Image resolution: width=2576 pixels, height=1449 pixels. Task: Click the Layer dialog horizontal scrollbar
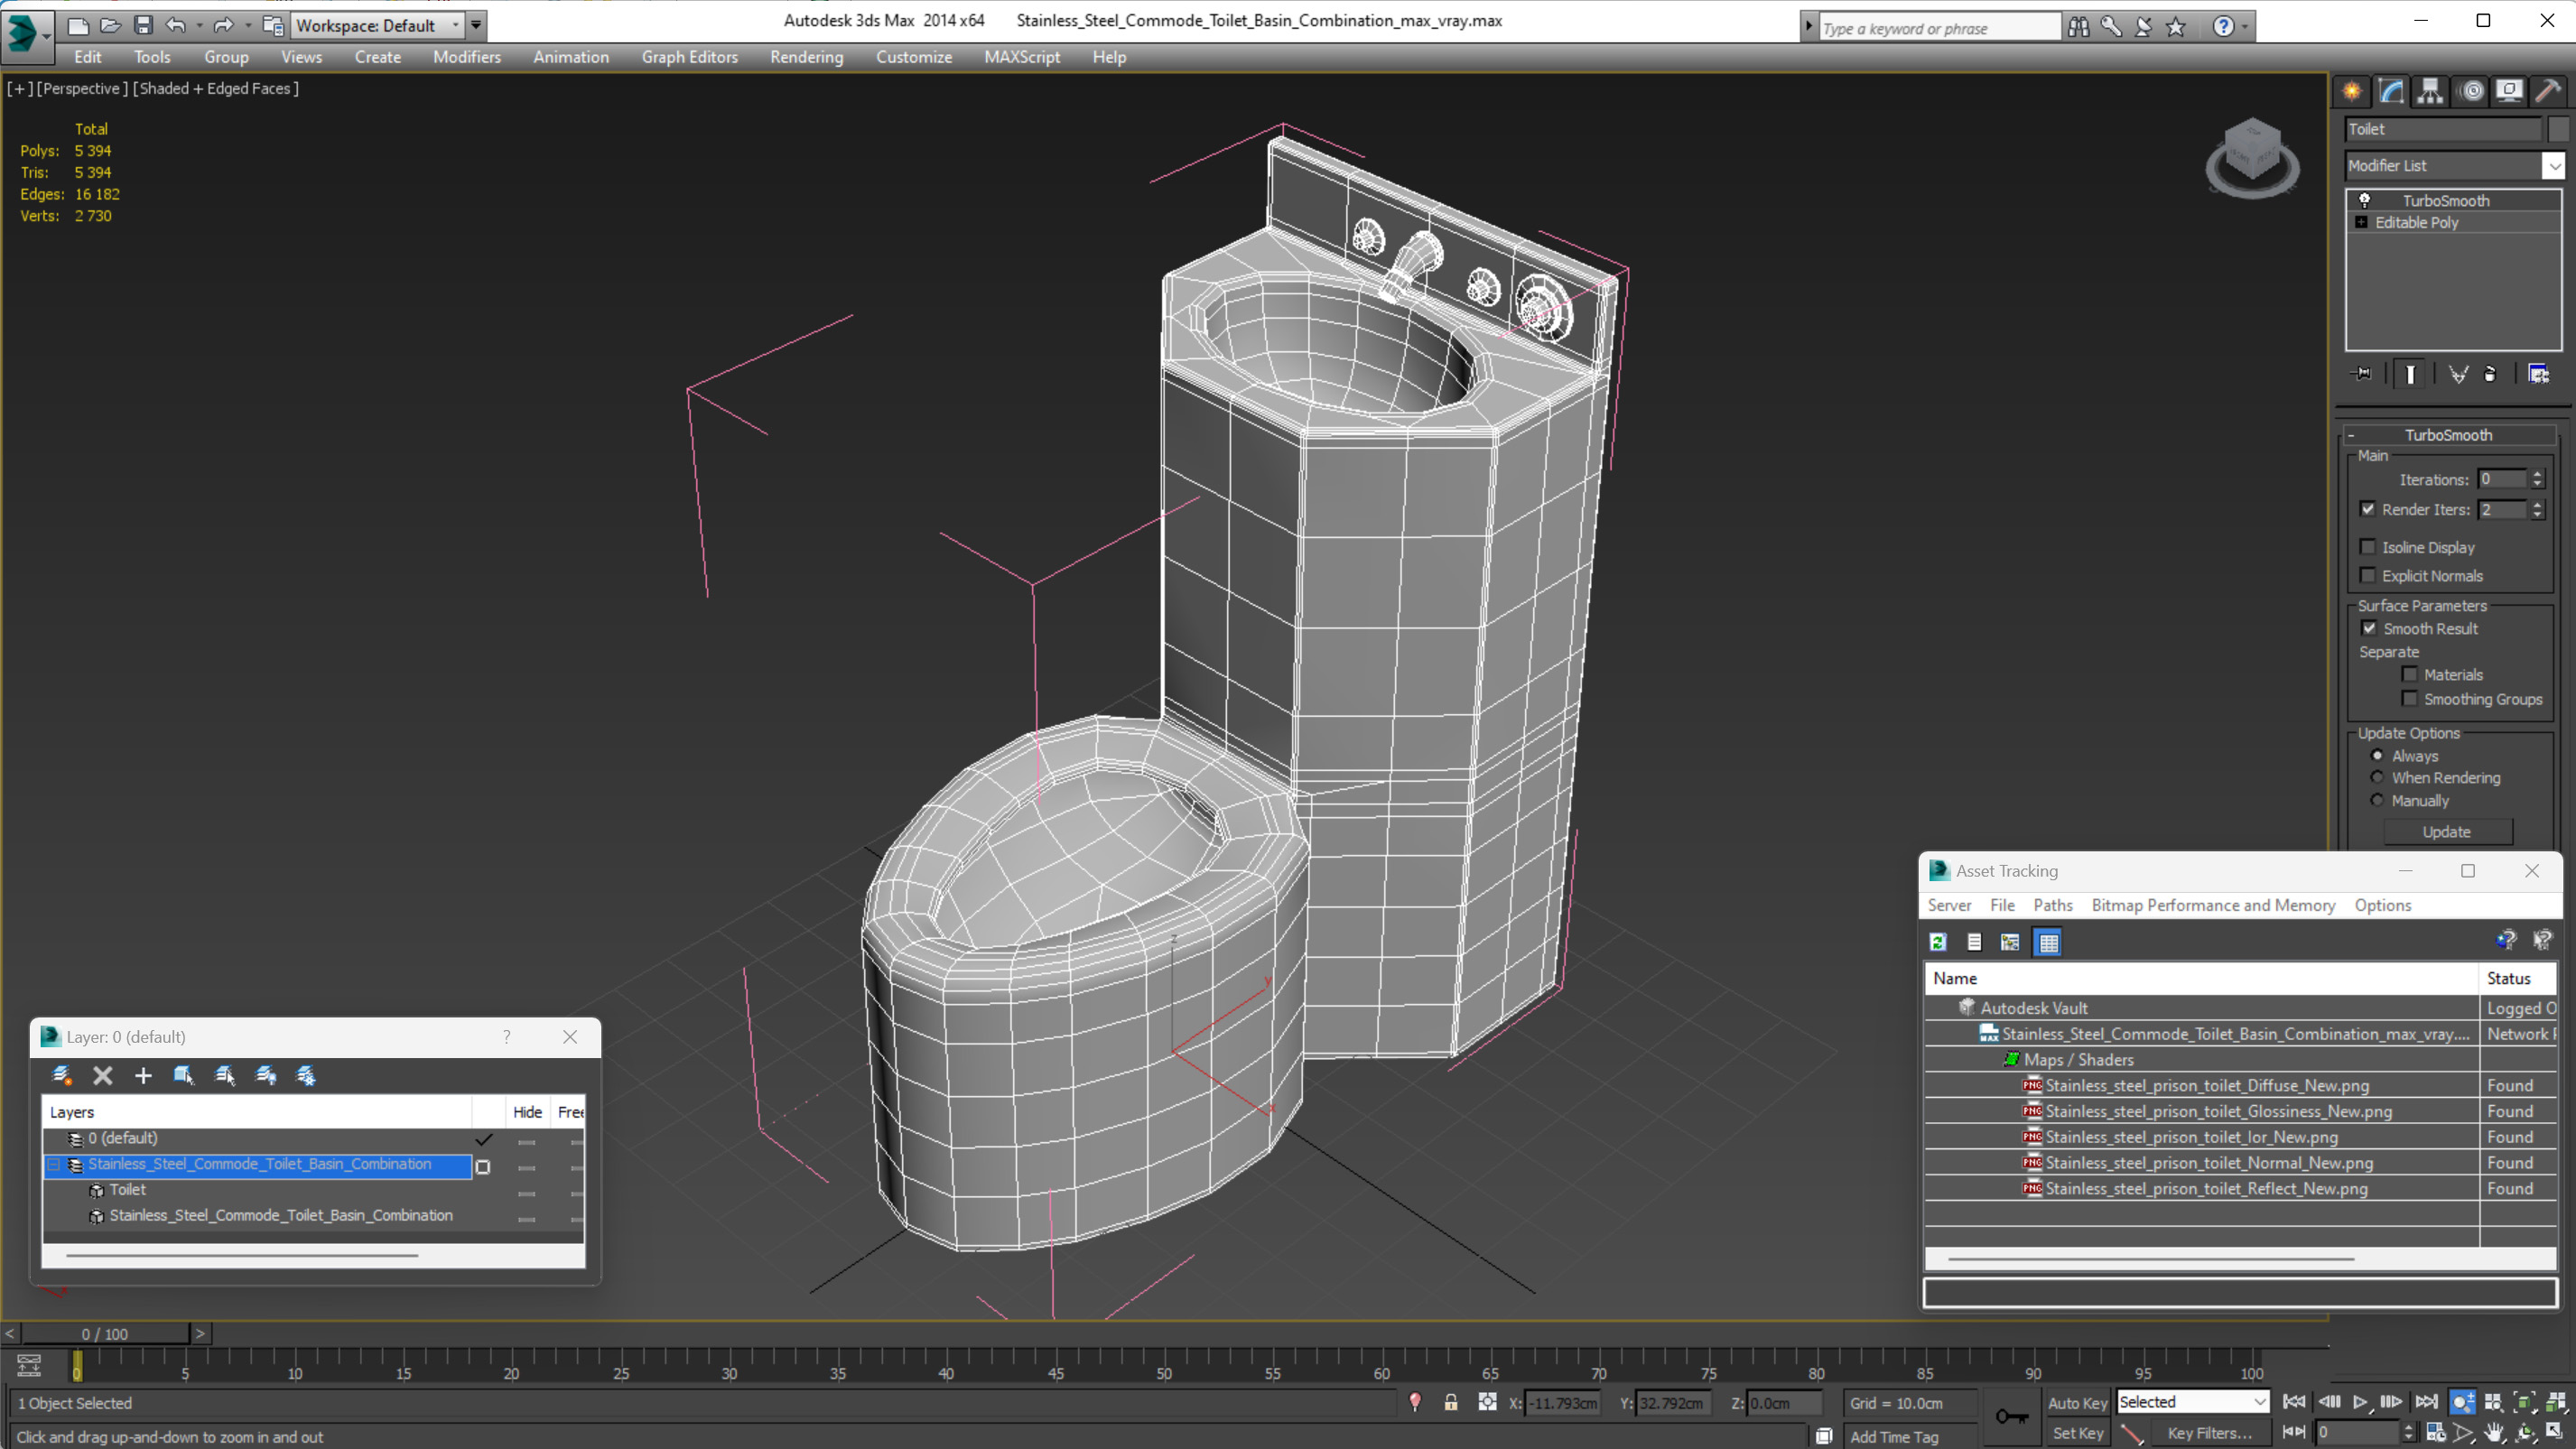pos(241,1255)
